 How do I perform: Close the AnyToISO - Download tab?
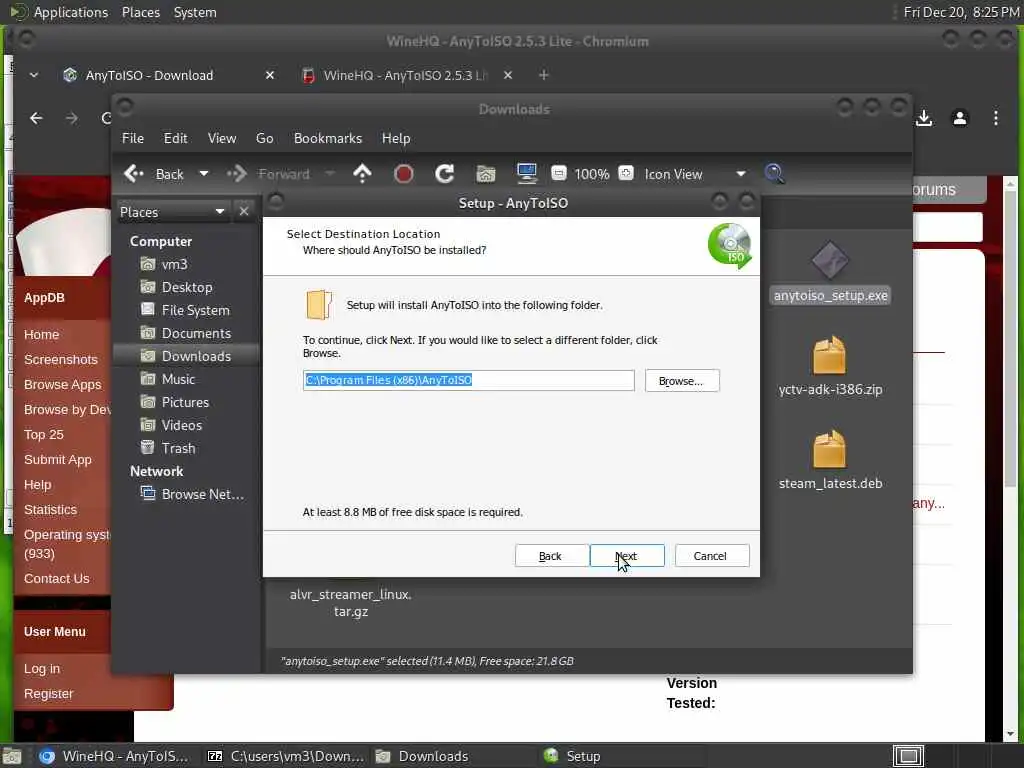tap(270, 75)
